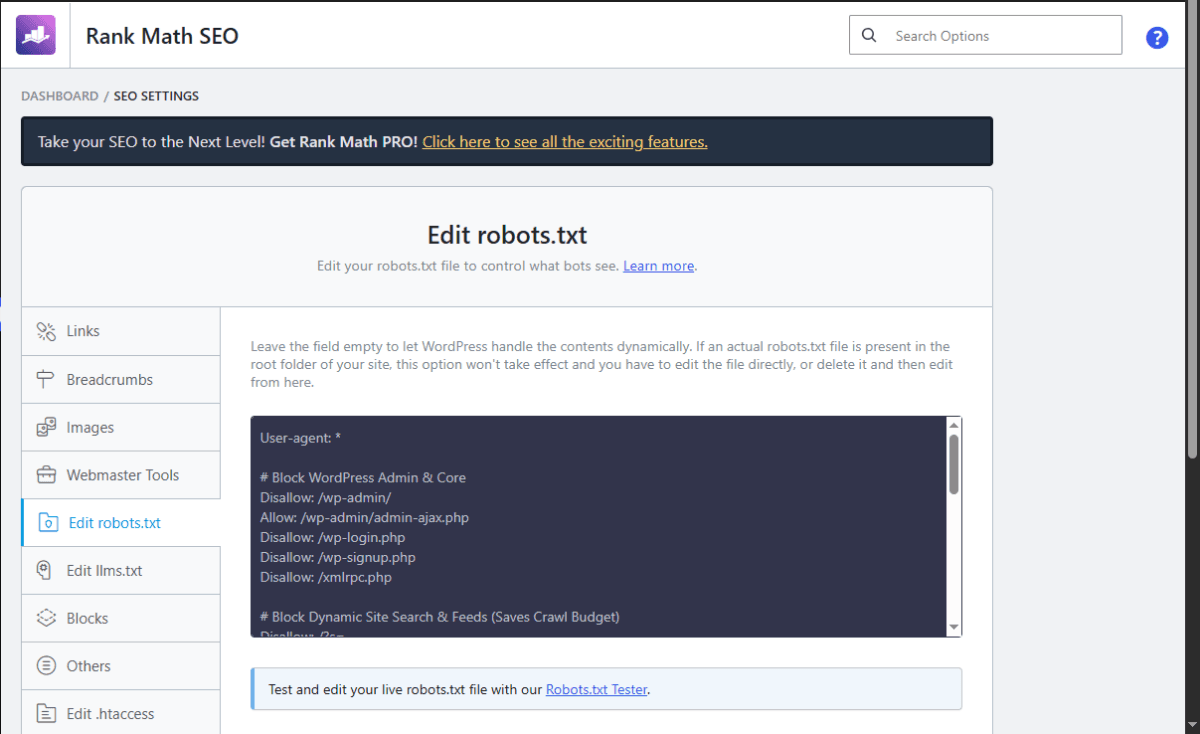Select the Edit robots.txt tab

(x=121, y=523)
